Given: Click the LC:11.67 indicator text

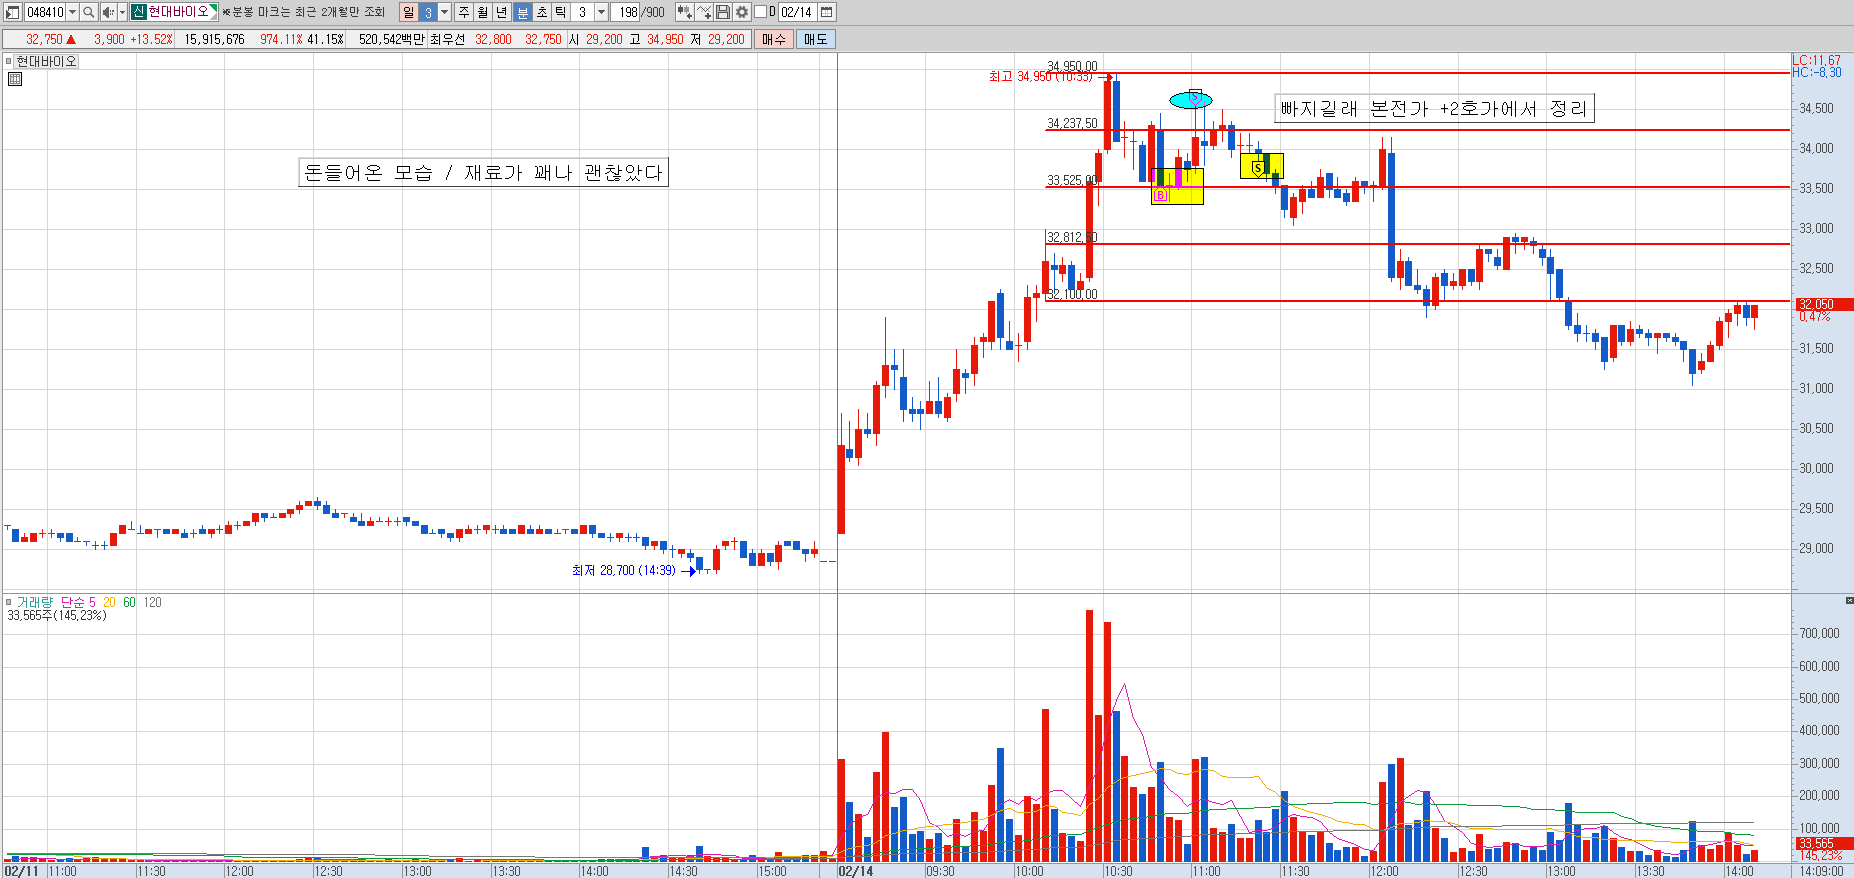Looking at the screenshot, I should click(1816, 60).
